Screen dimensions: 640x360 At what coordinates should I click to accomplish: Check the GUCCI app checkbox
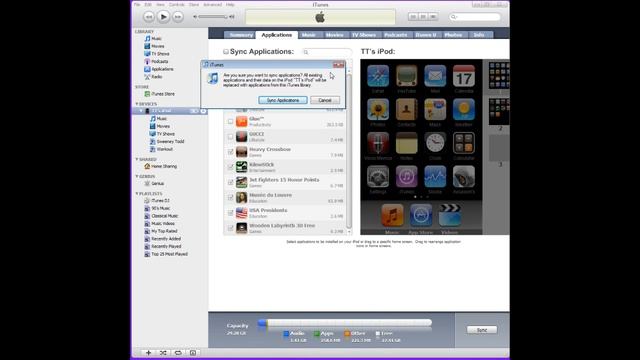point(231,137)
